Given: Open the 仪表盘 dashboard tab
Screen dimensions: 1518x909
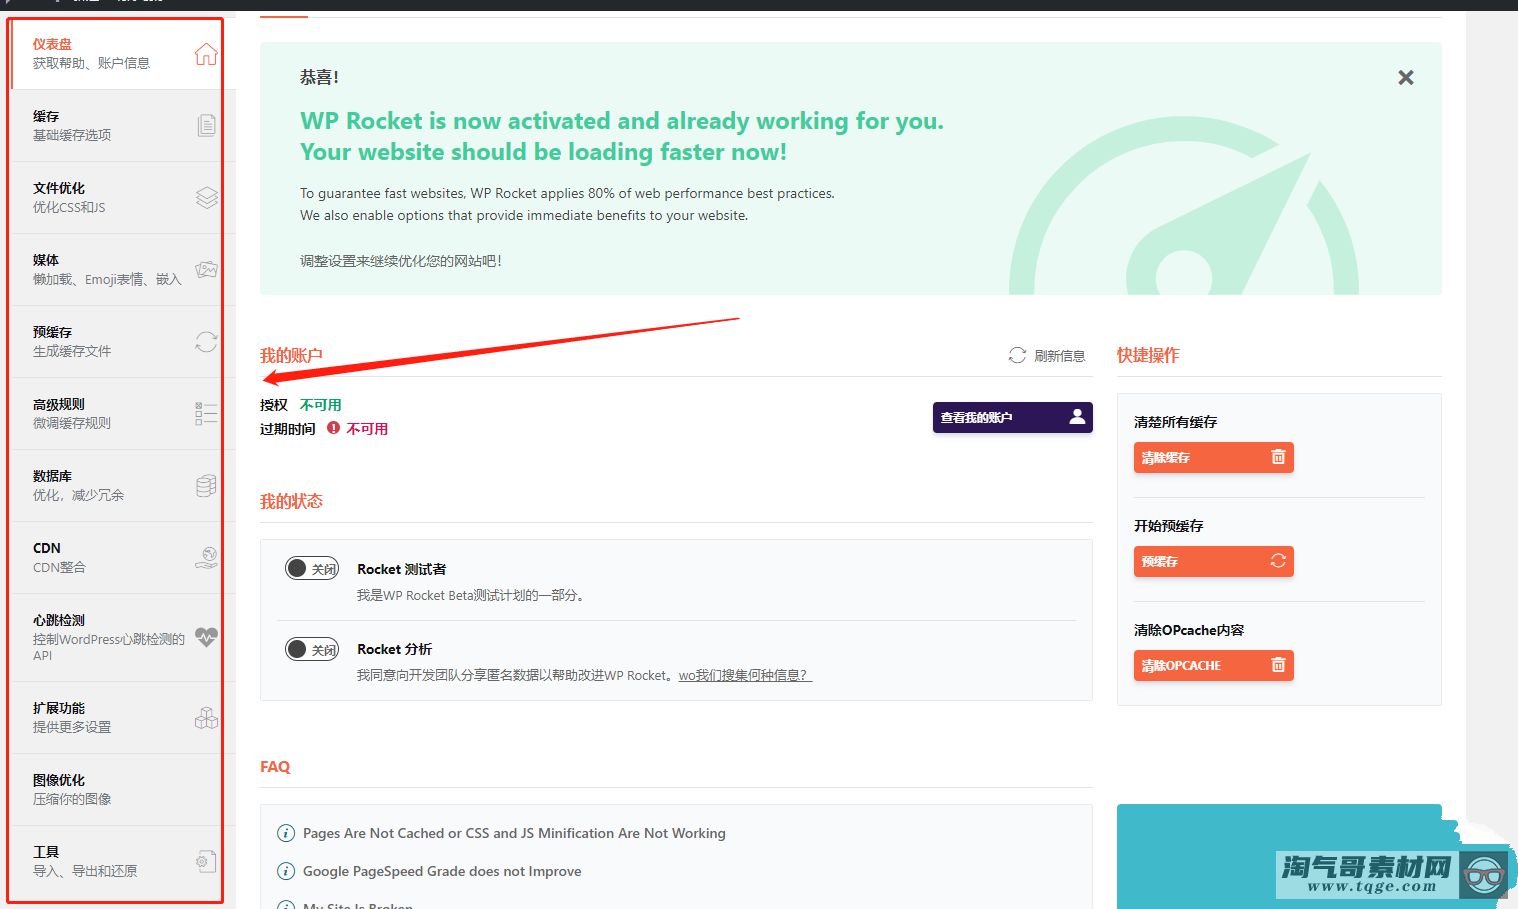Looking at the screenshot, I should point(123,54).
